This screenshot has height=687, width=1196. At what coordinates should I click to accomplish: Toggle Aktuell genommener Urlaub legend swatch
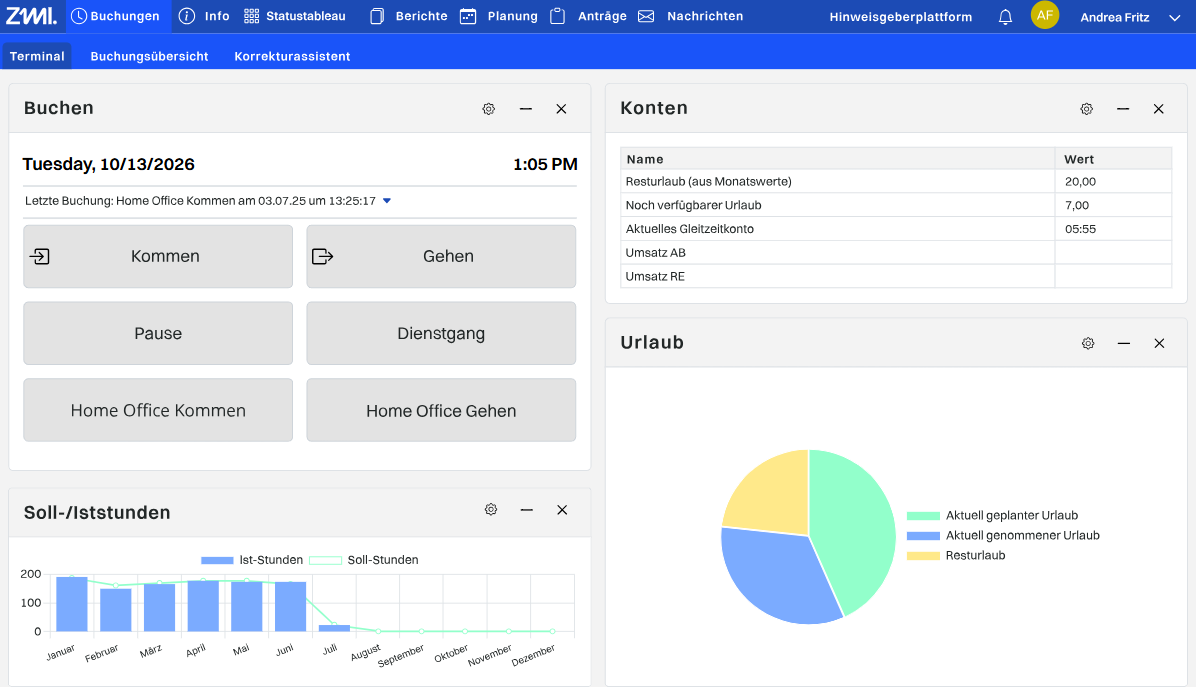923,535
